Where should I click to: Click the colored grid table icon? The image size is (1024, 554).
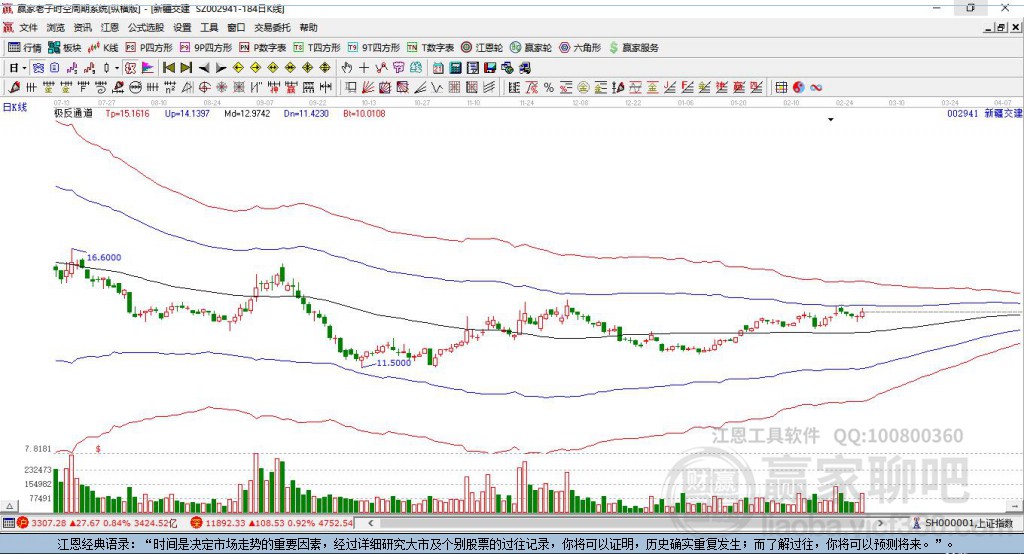click(x=781, y=88)
